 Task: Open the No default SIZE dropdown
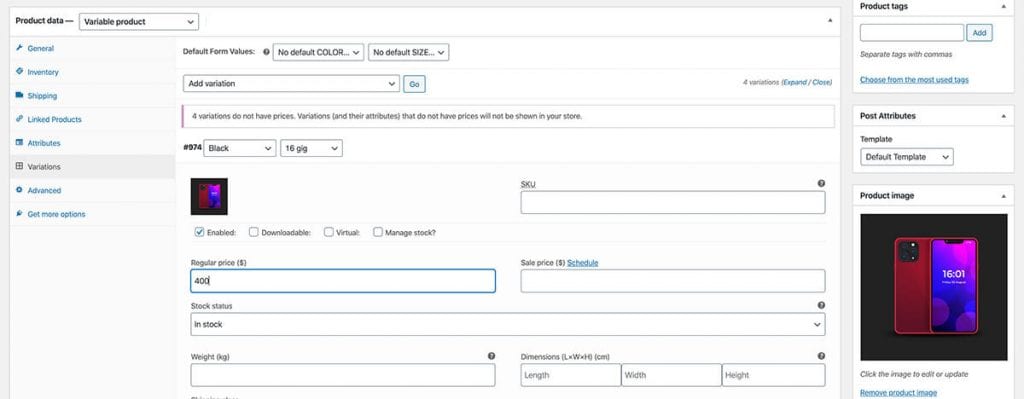[408, 52]
